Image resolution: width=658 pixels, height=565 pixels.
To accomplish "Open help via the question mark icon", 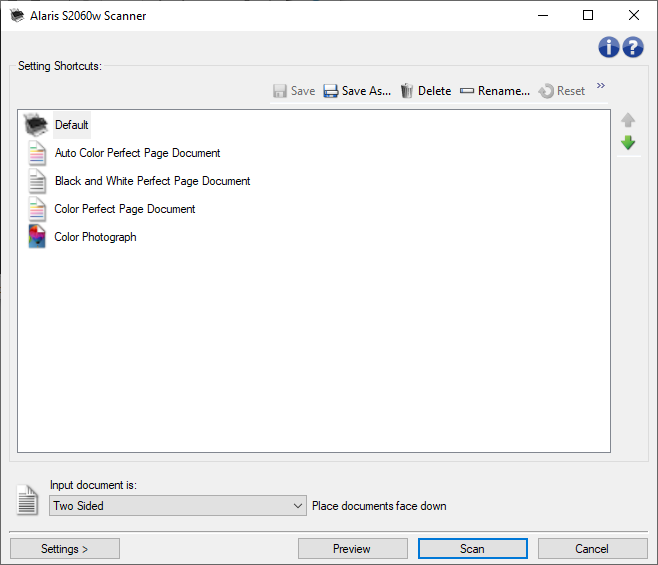I will pyautogui.click(x=633, y=47).
